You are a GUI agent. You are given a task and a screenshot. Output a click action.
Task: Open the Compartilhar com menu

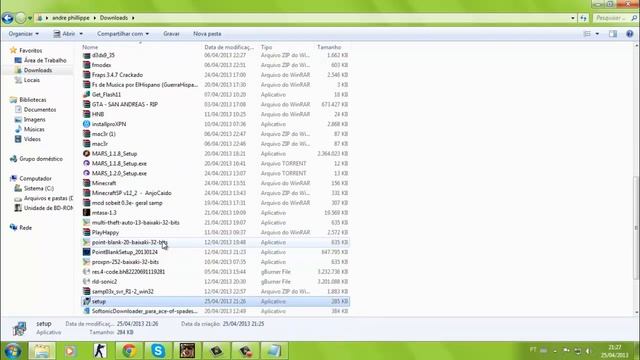(123, 34)
